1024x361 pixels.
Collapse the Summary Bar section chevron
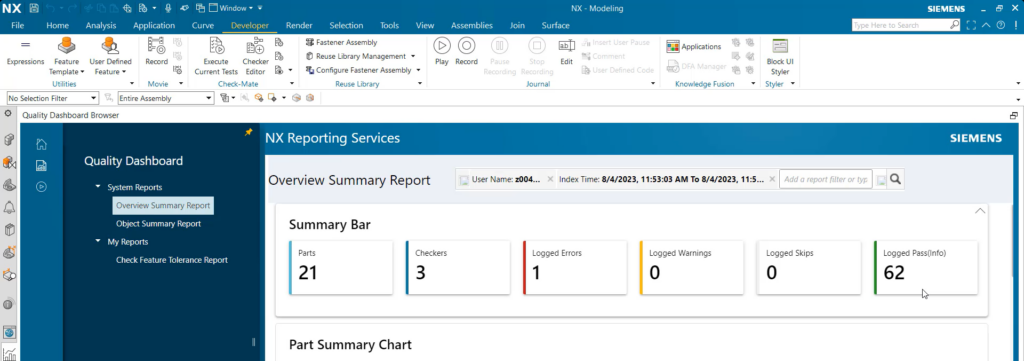pyautogui.click(x=980, y=211)
